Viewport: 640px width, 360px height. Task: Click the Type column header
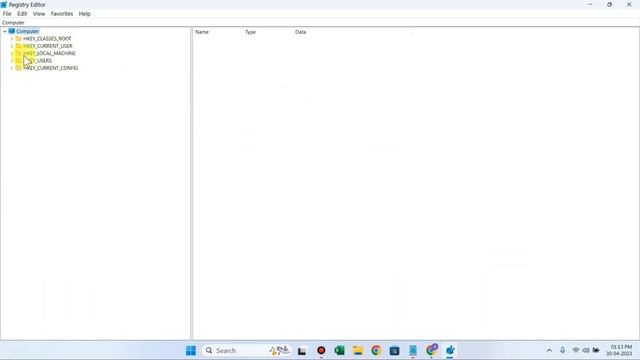(x=268, y=32)
